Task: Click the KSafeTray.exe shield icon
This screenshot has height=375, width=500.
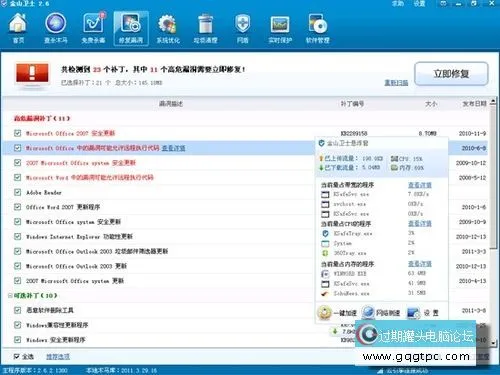Action: coord(325,234)
